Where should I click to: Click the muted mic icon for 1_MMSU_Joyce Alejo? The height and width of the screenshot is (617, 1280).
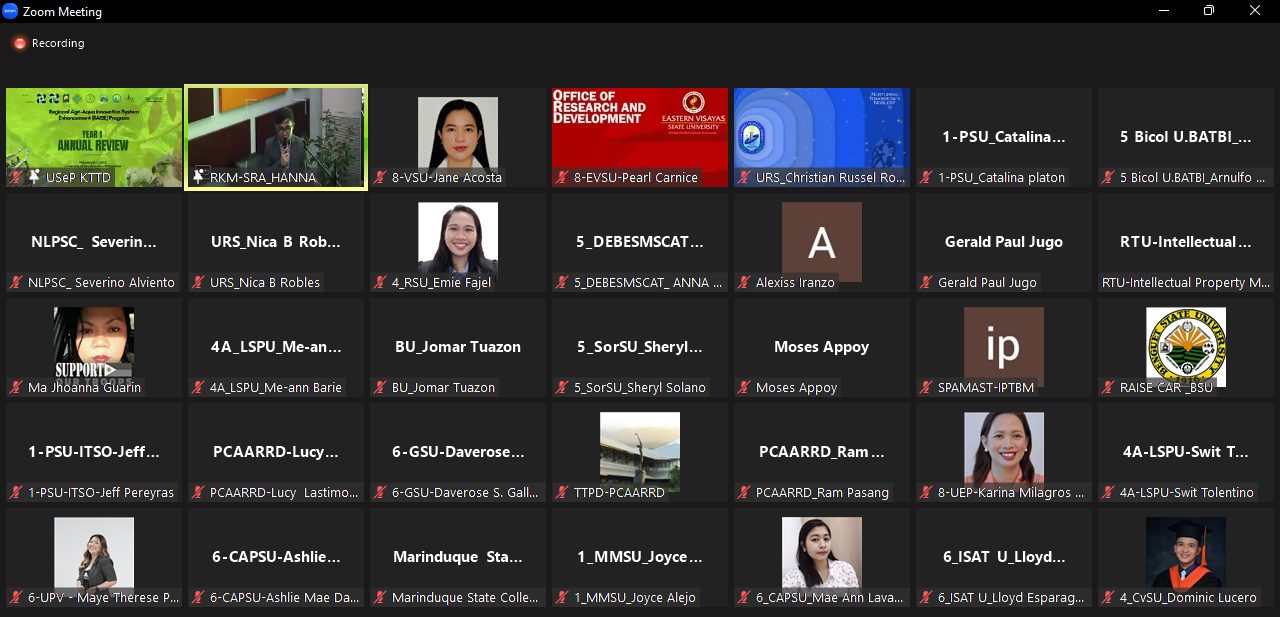563,598
